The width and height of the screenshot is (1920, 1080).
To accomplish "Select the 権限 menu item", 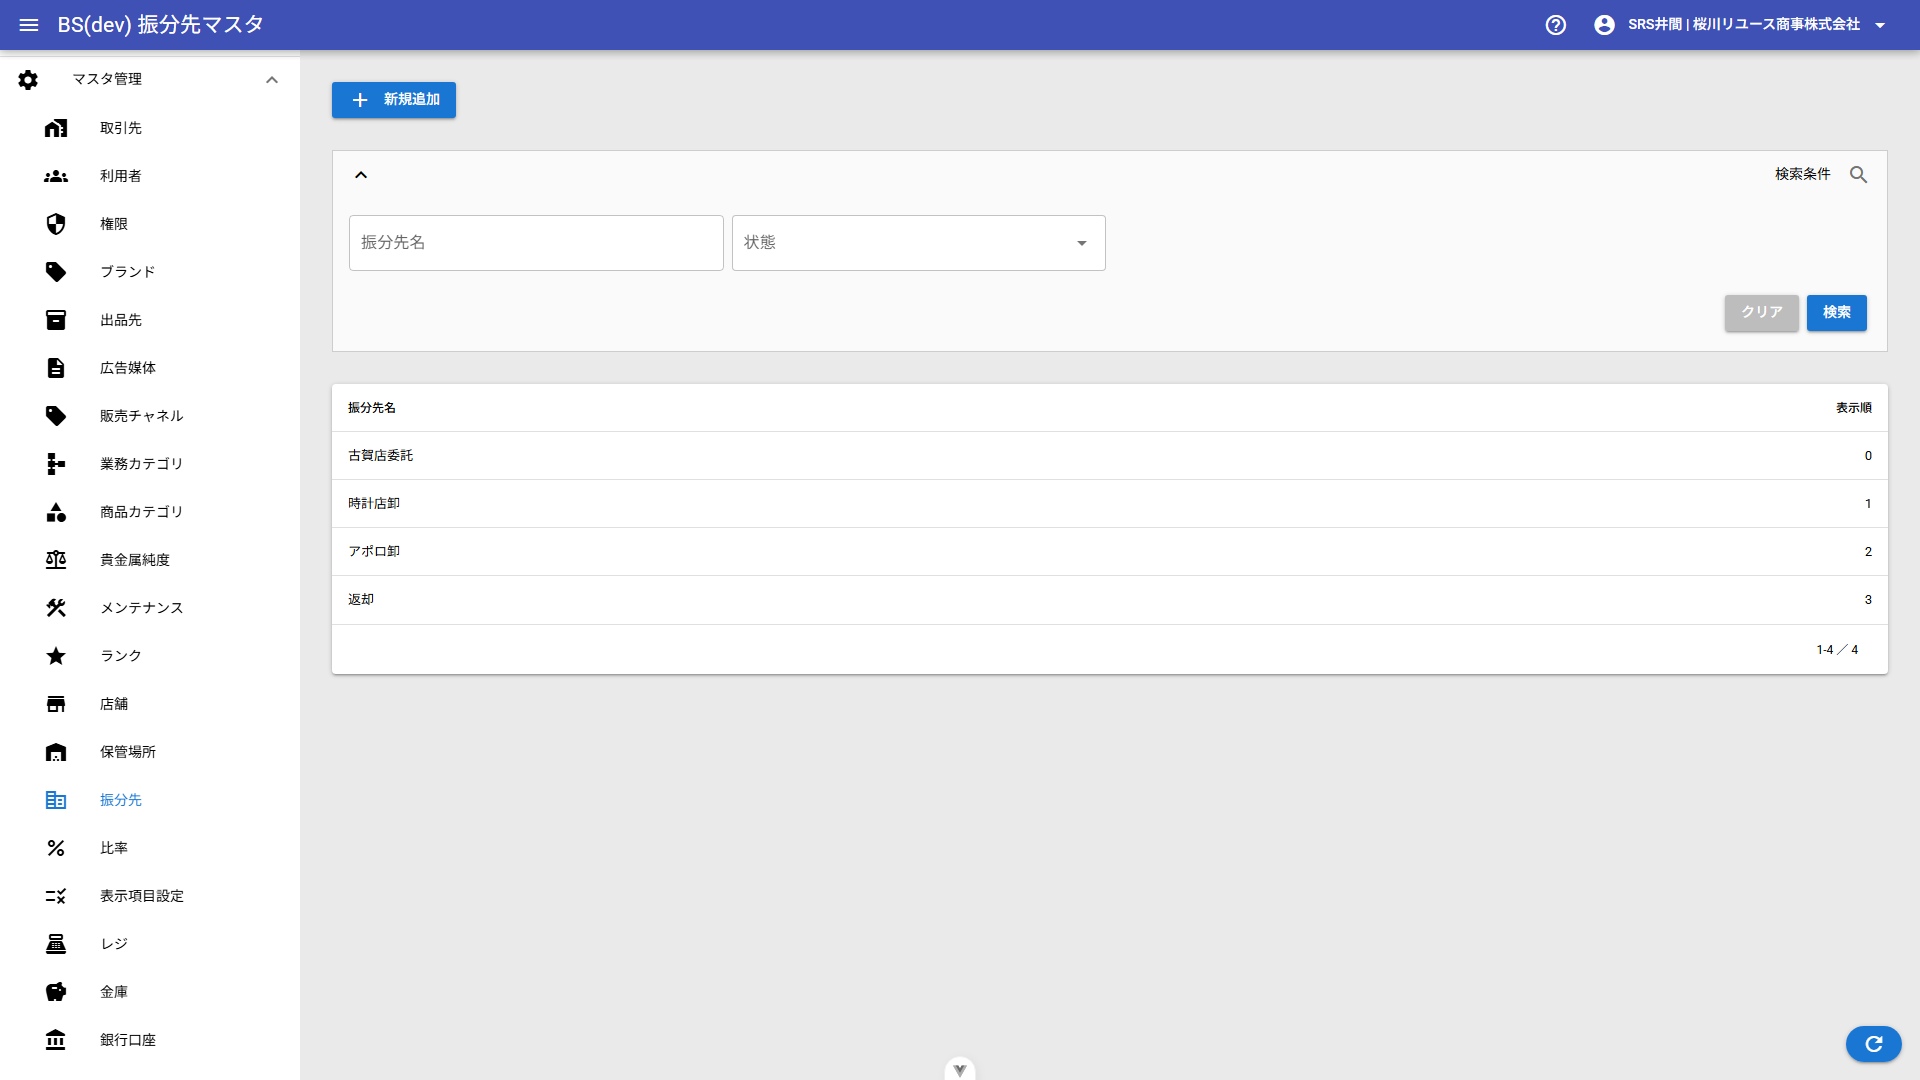I will click(150, 224).
